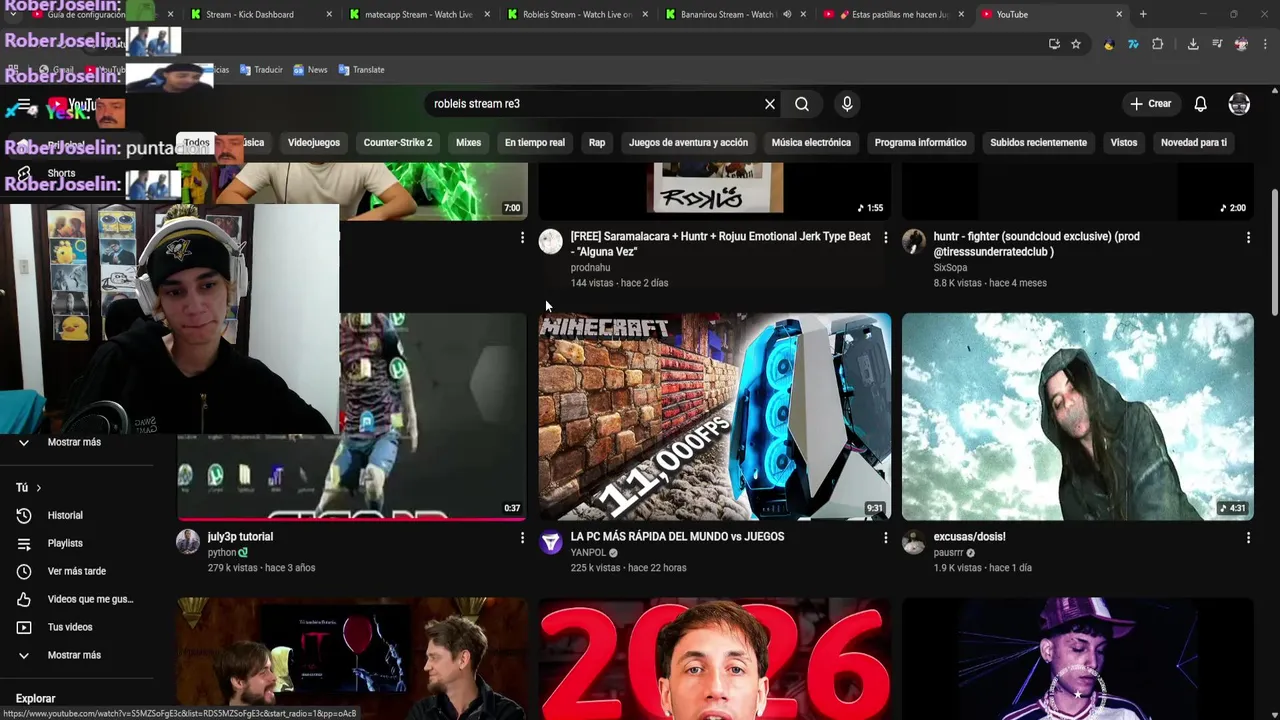The width and height of the screenshot is (1280, 720).
Task: Open the browser extensions puzzle icon
Action: [x=1158, y=44]
